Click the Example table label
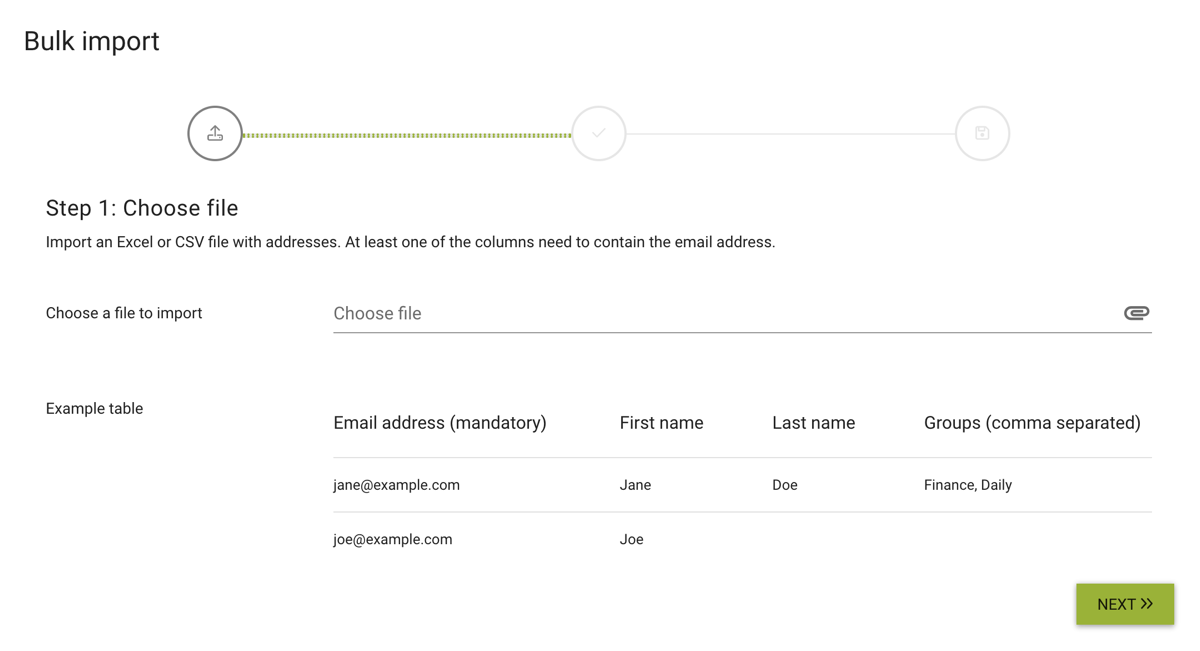 (x=94, y=408)
